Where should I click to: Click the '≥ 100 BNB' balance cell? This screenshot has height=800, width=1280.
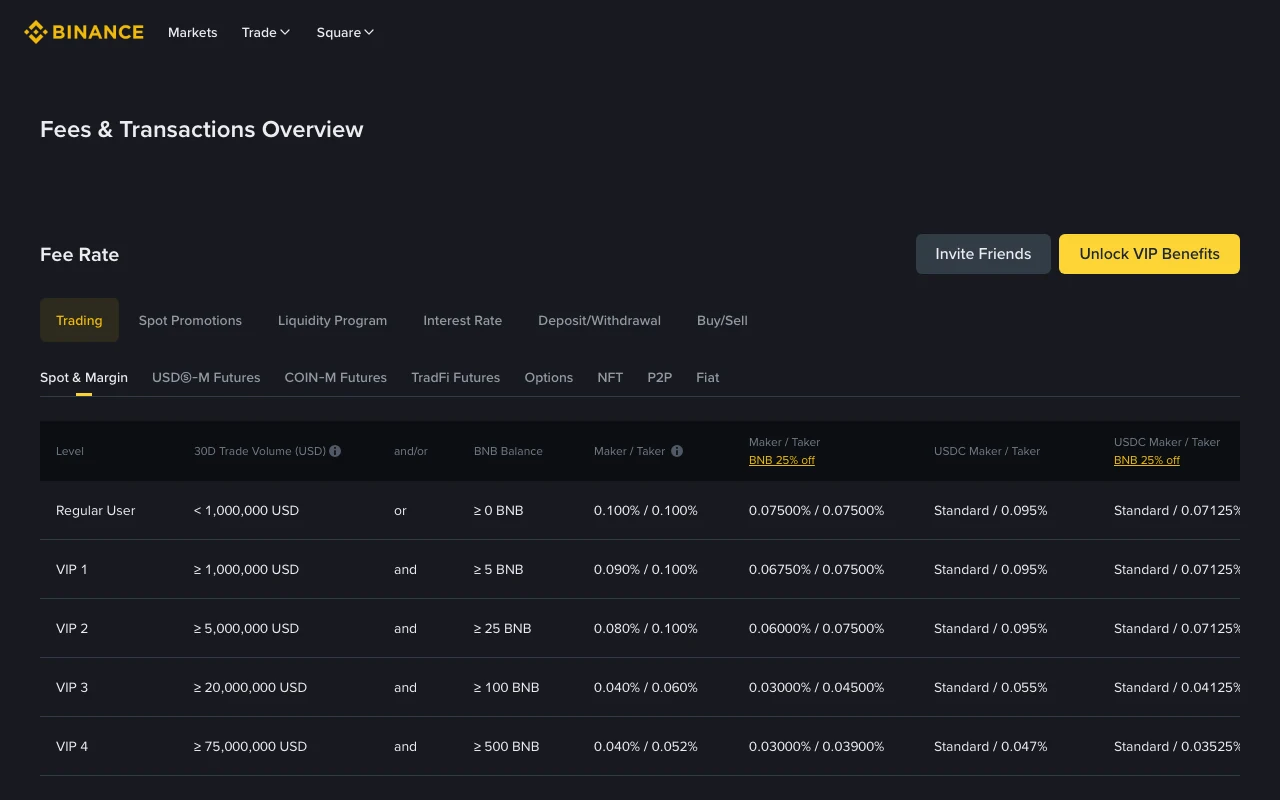[x=506, y=687]
